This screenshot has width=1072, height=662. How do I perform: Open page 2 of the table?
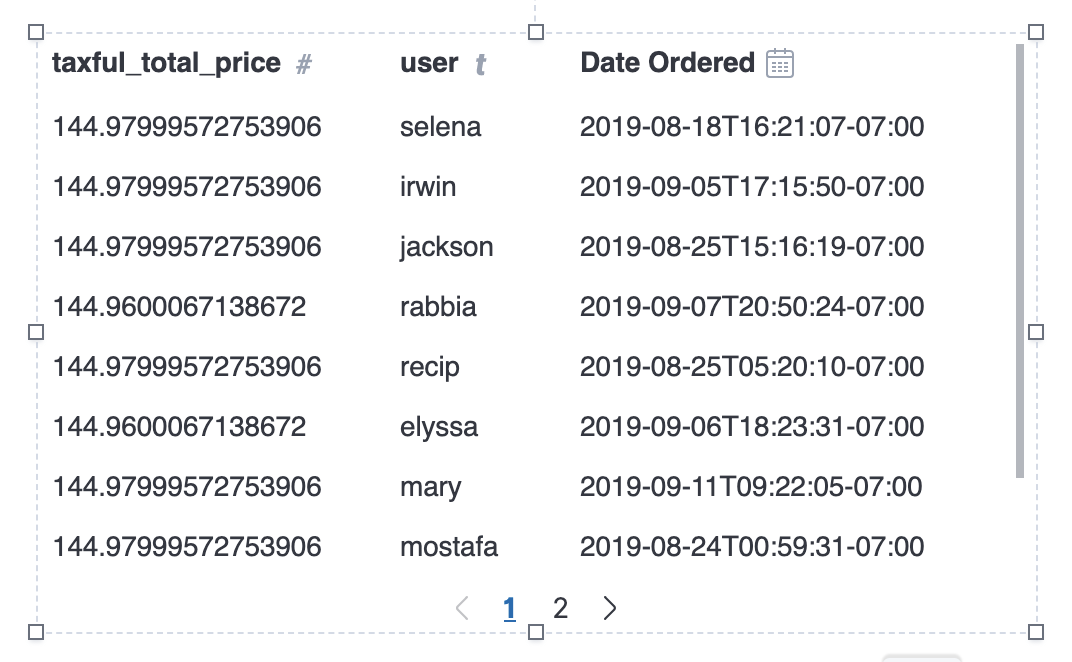tap(561, 608)
